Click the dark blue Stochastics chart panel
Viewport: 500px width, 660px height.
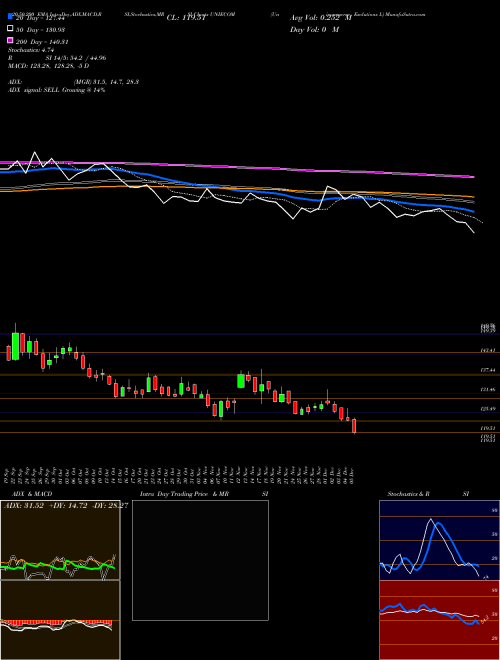pyautogui.click(x=439, y=540)
